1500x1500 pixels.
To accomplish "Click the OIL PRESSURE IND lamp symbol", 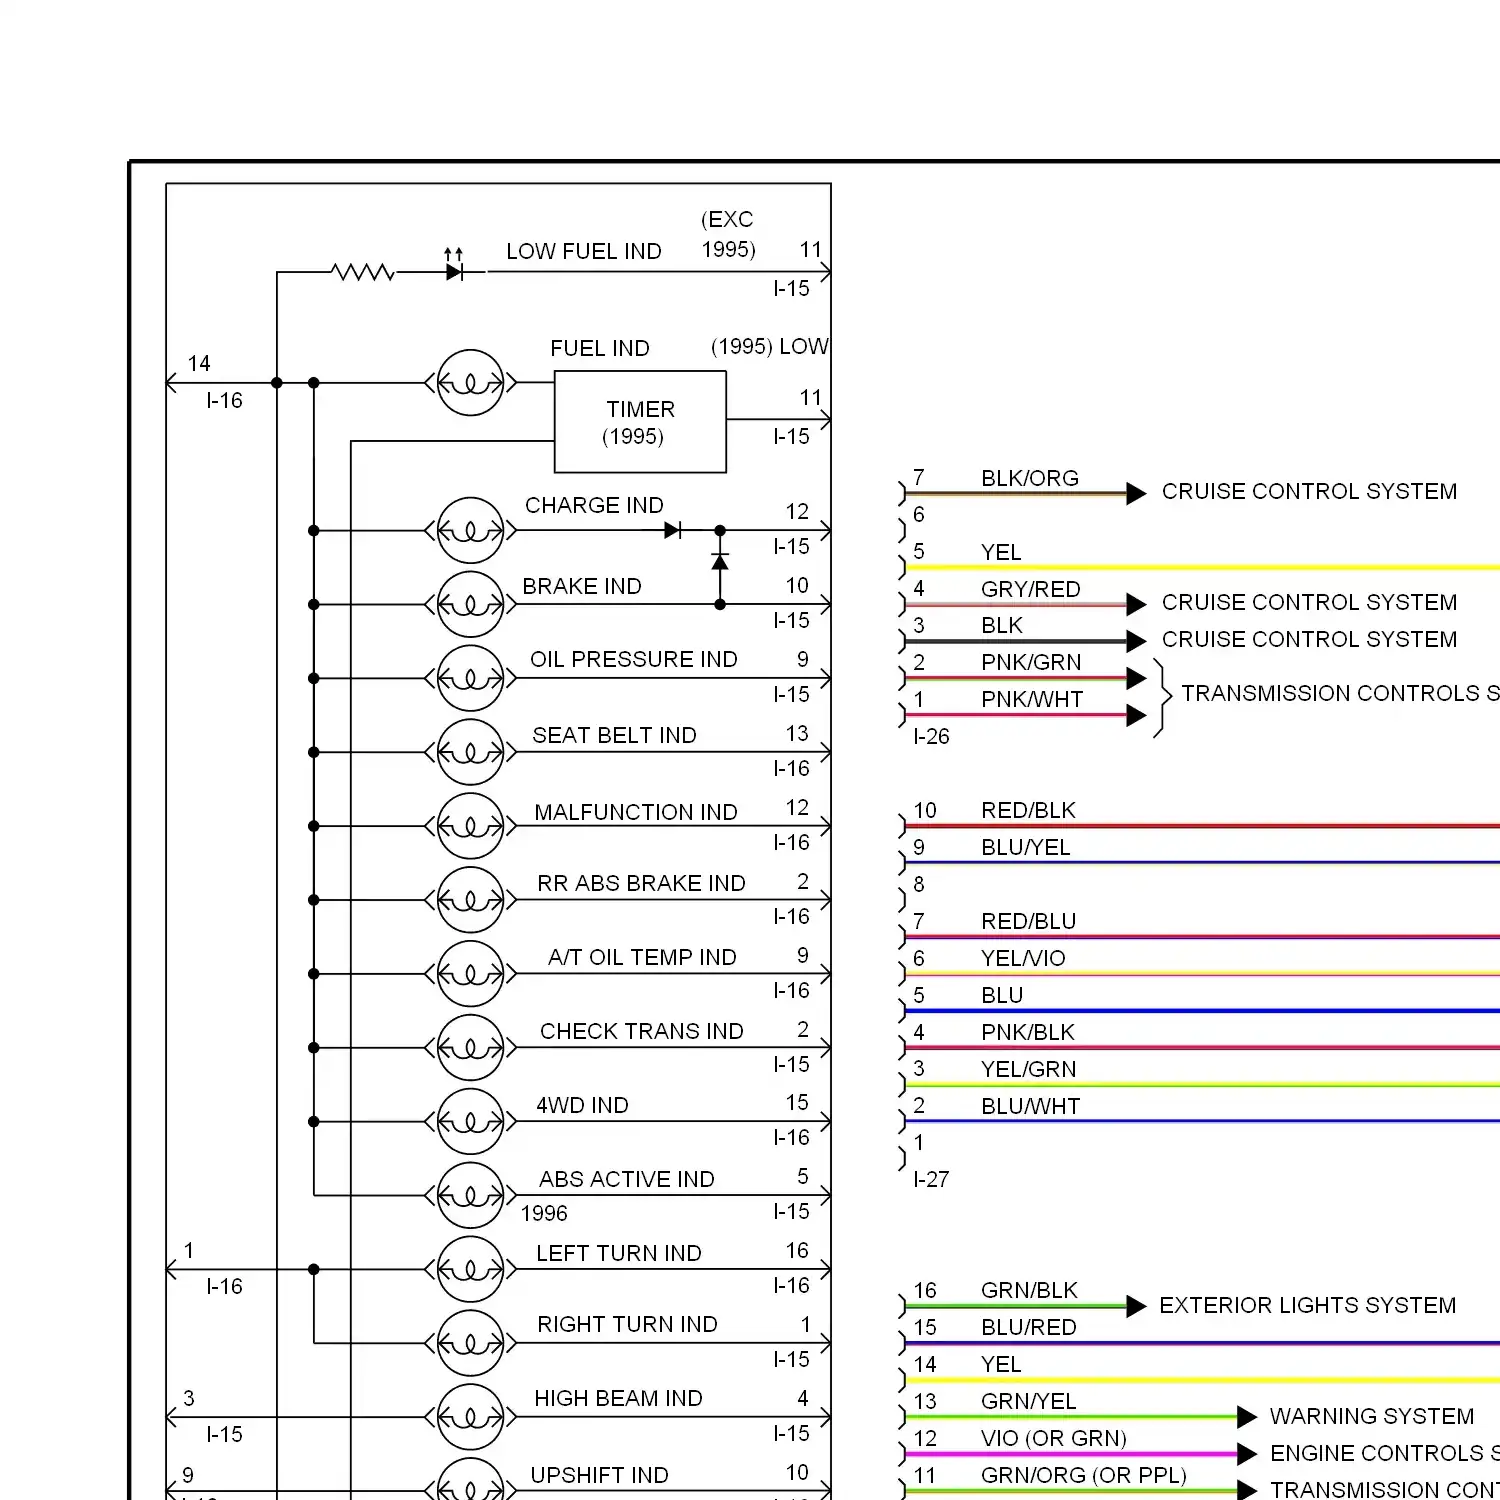I will pyautogui.click(x=470, y=678).
